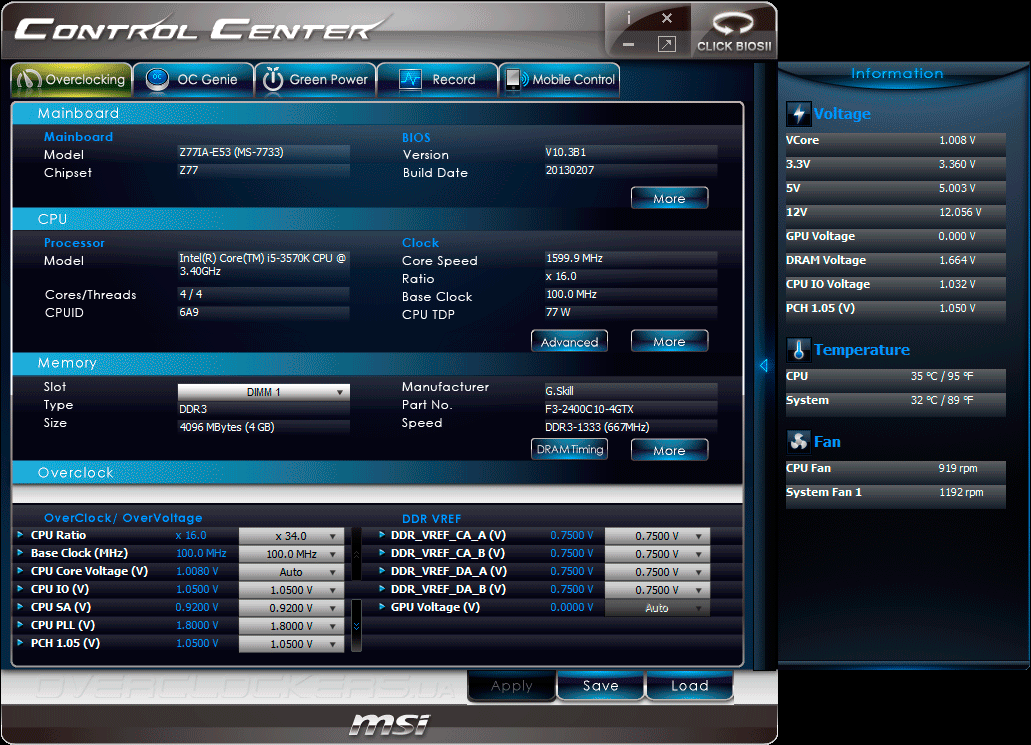Open the Base Clock 100.0 MHz dropdown
This screenshot has height=745, width=1031.
(291, 554)
